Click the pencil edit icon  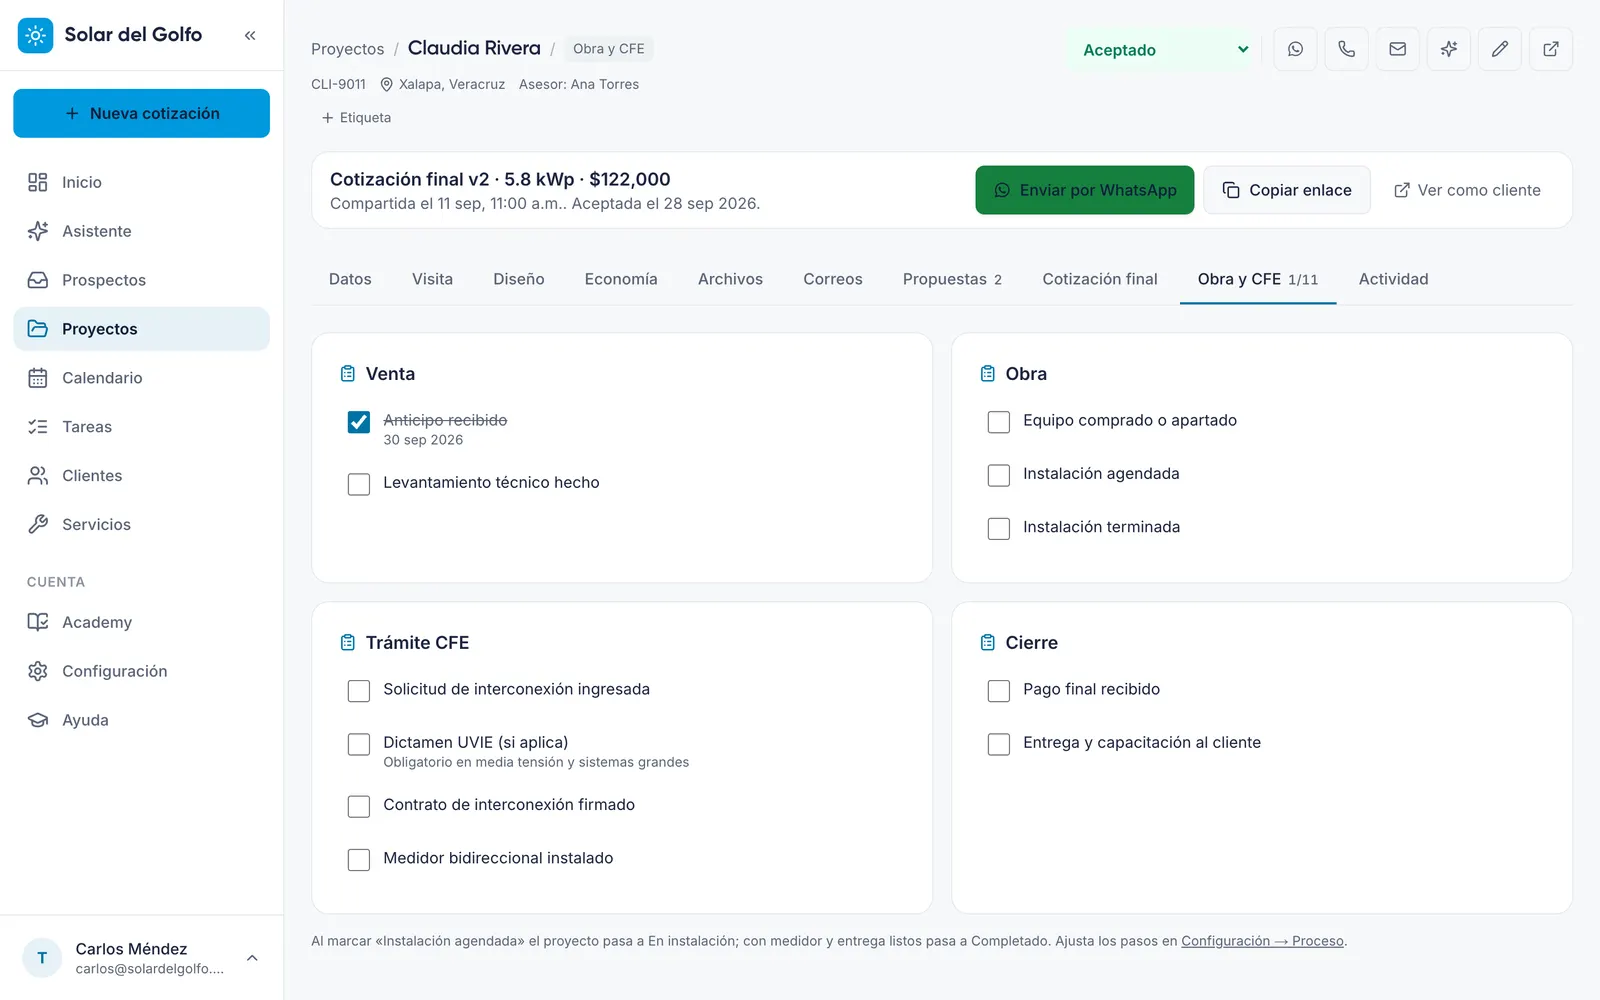1499,49
